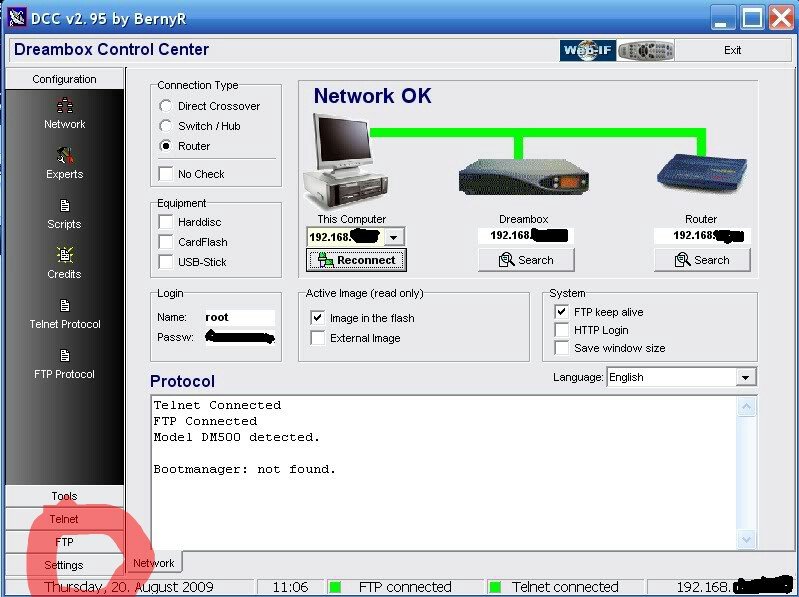
Task: Toggle Image in the flash checkbox
Action: pyautogui.click(x=317, y=318)
